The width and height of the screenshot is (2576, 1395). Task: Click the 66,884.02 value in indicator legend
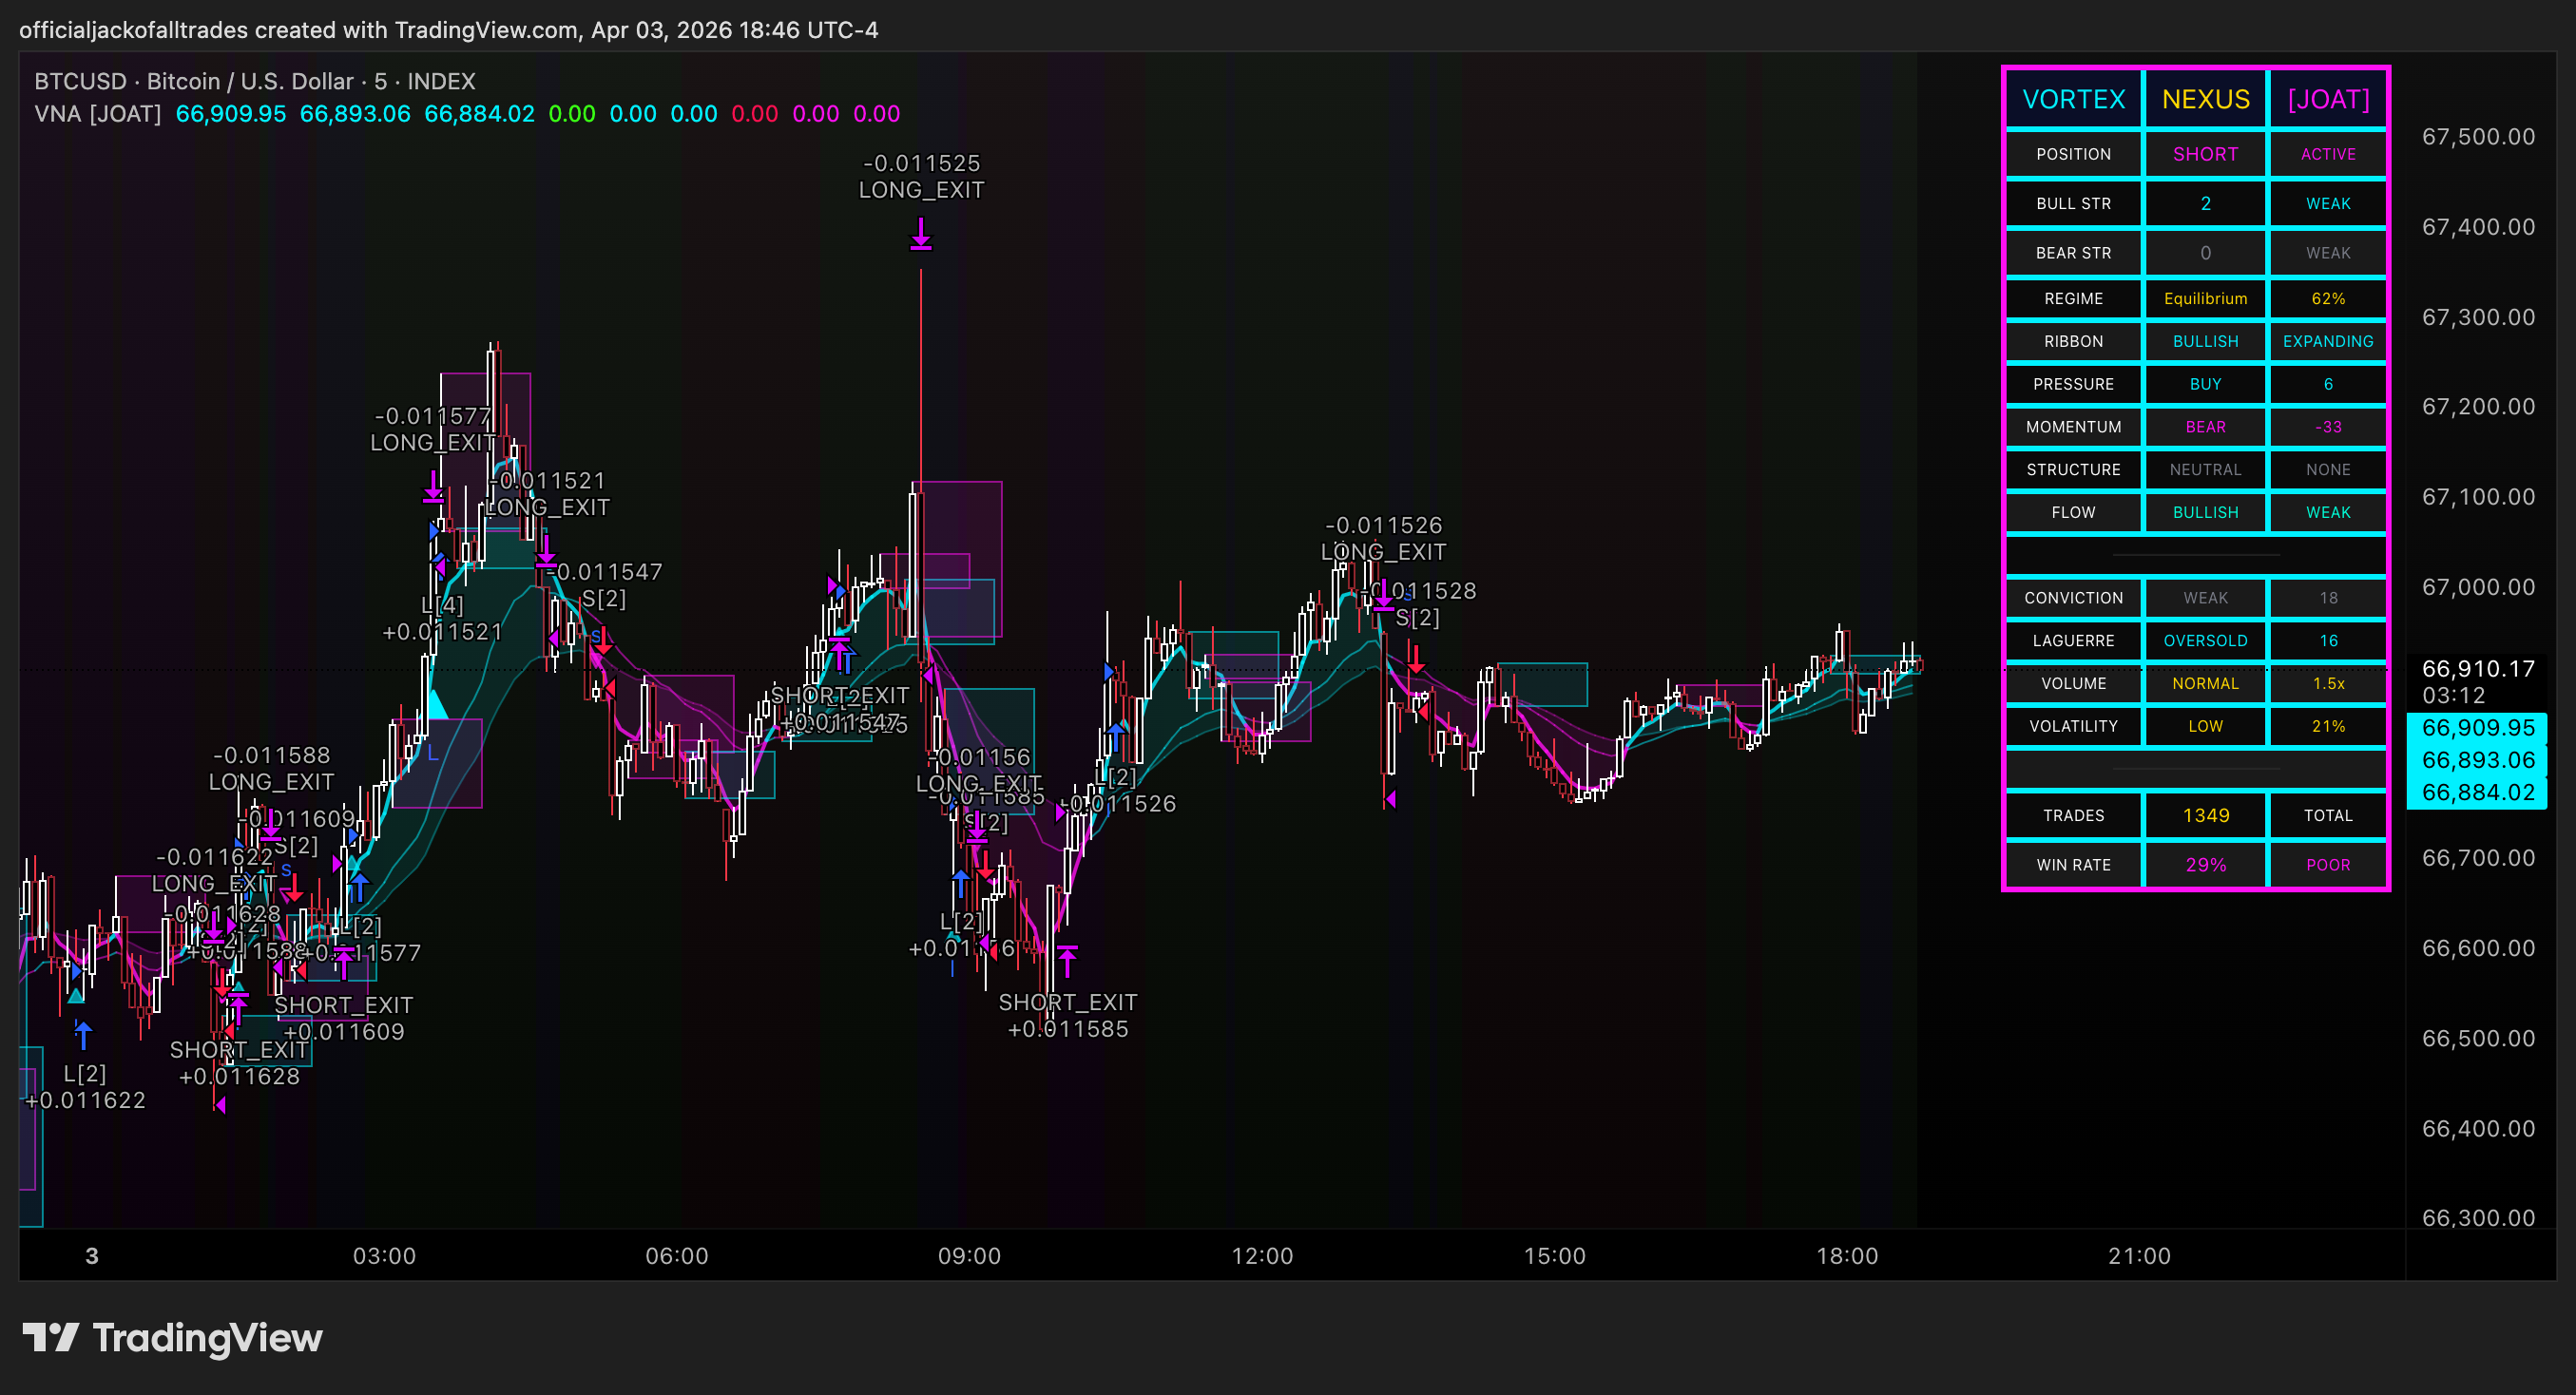coord(479,114)
